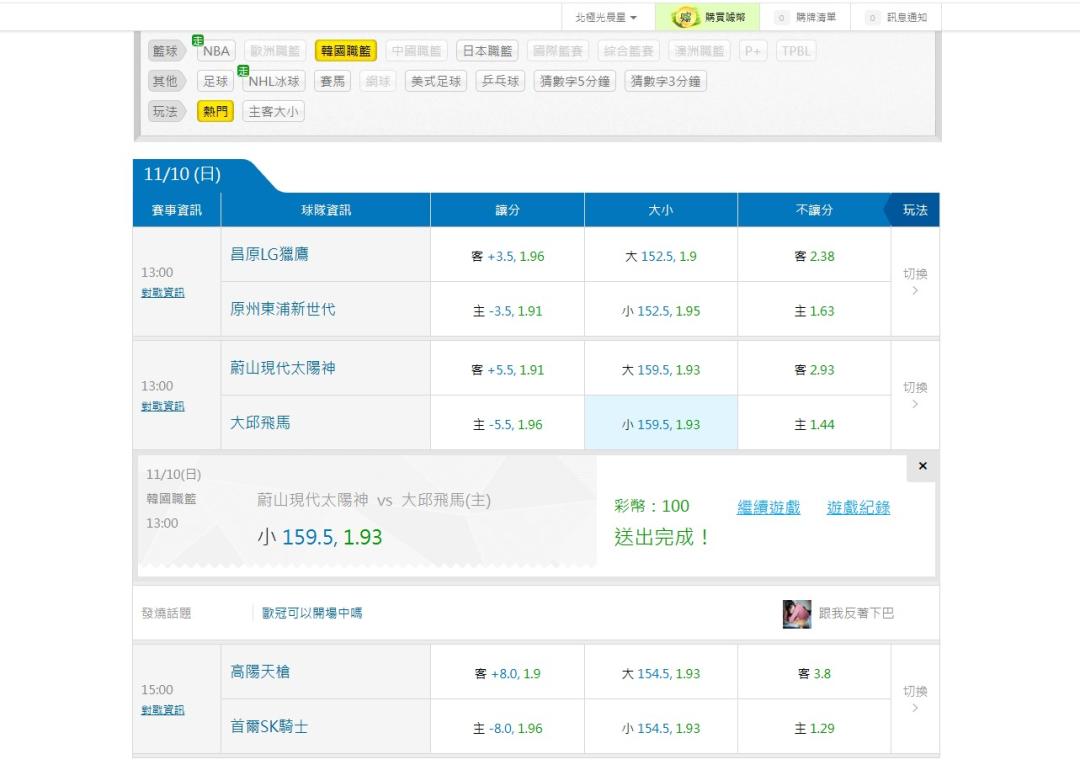Open 購牌清單 in the top bar

pyautogui.click(x=805, y=17)
